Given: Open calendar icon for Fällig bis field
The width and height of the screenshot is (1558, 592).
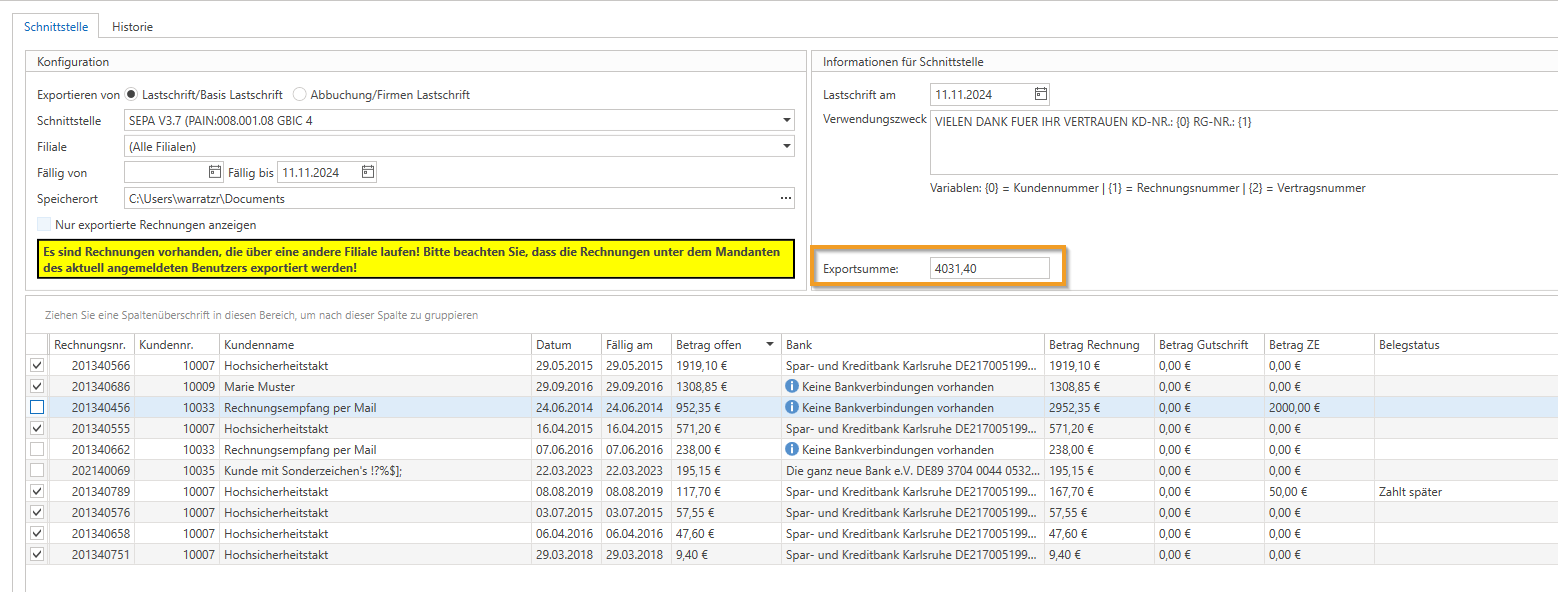Looking at the screenshot, I should pos(368,172).
